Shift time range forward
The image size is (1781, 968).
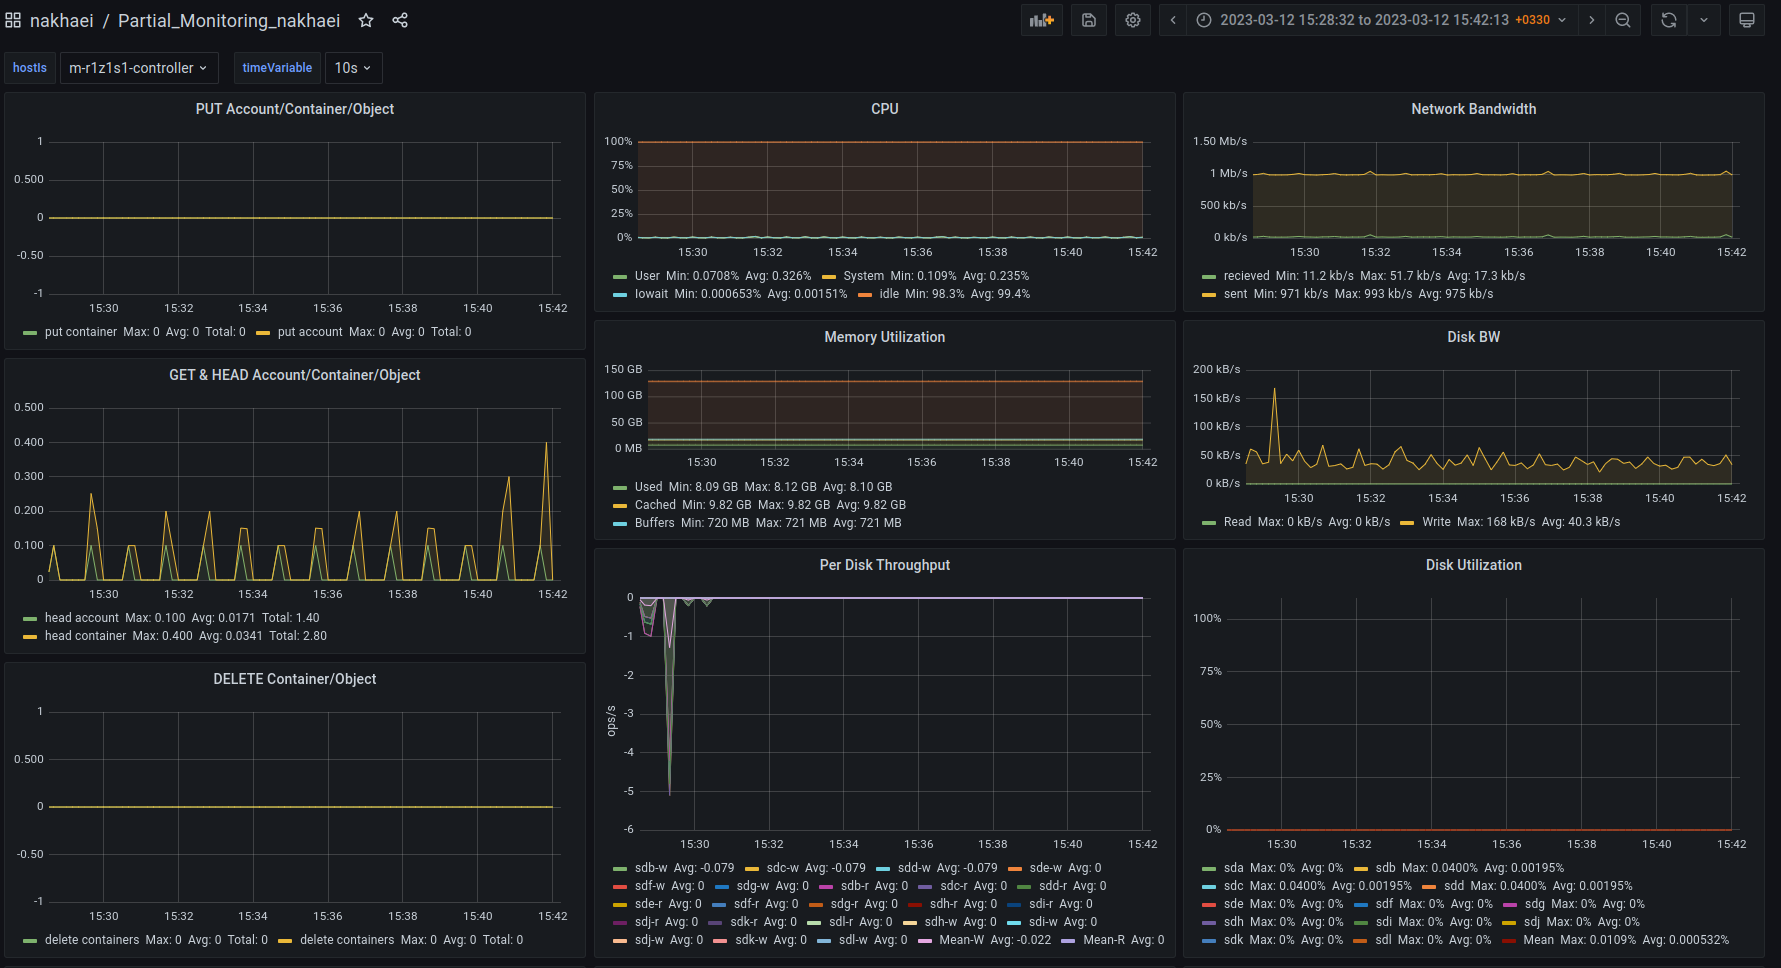pos(1592,20)
